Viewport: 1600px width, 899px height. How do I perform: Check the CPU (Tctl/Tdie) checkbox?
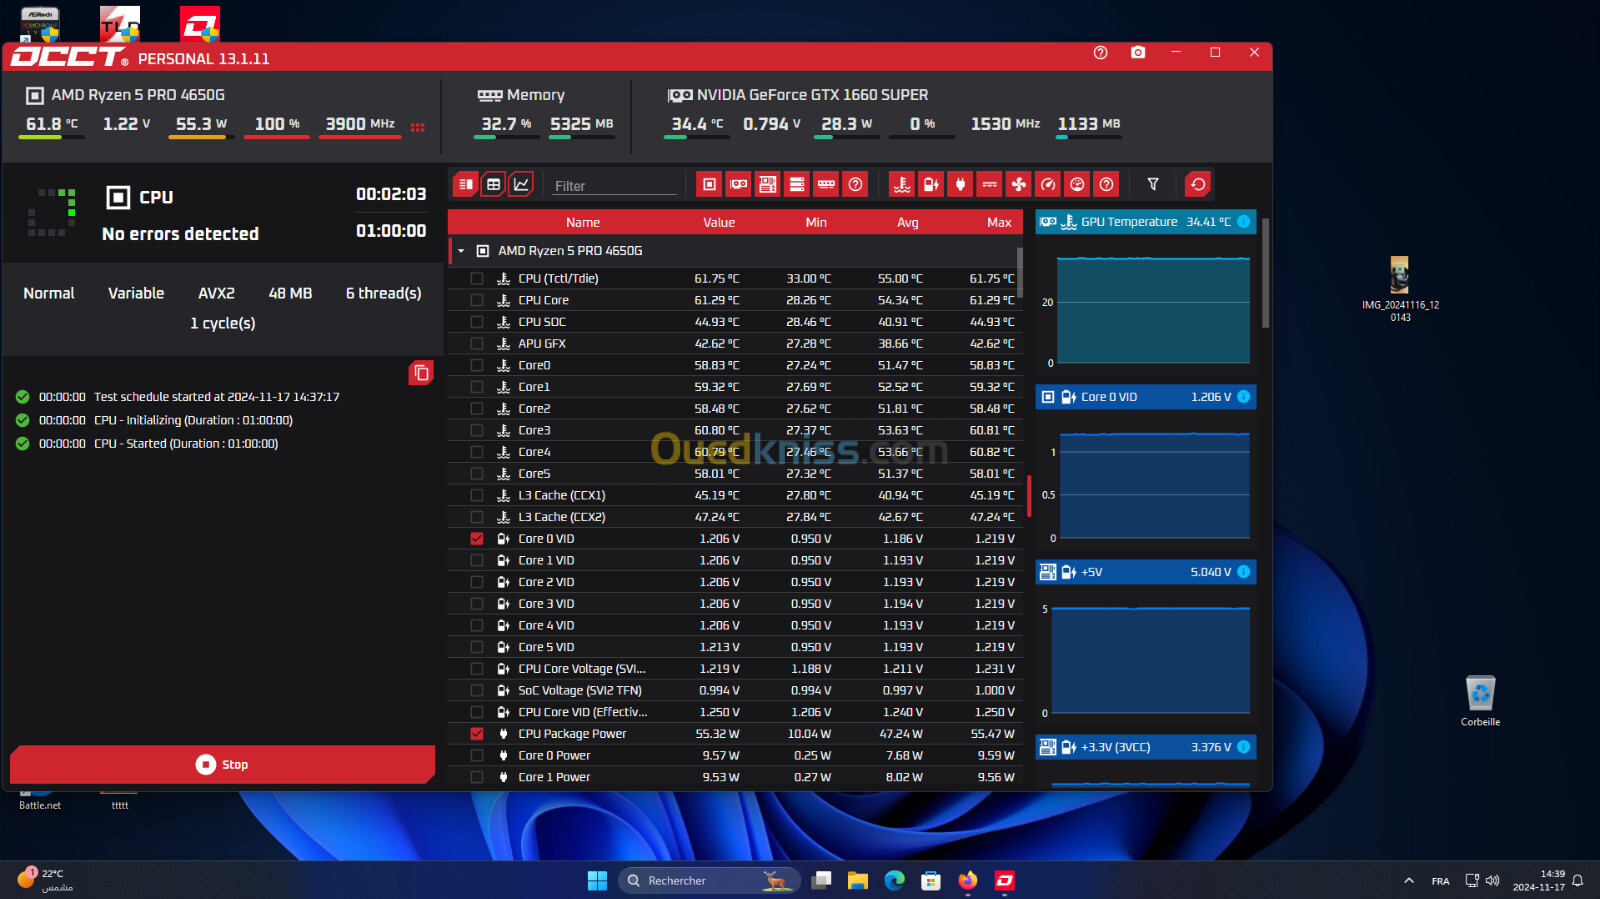(477, 279)
